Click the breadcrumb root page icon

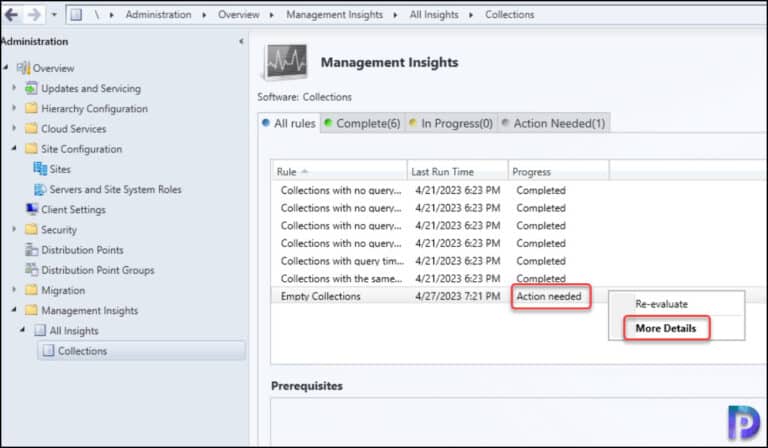tap(76, 15)
